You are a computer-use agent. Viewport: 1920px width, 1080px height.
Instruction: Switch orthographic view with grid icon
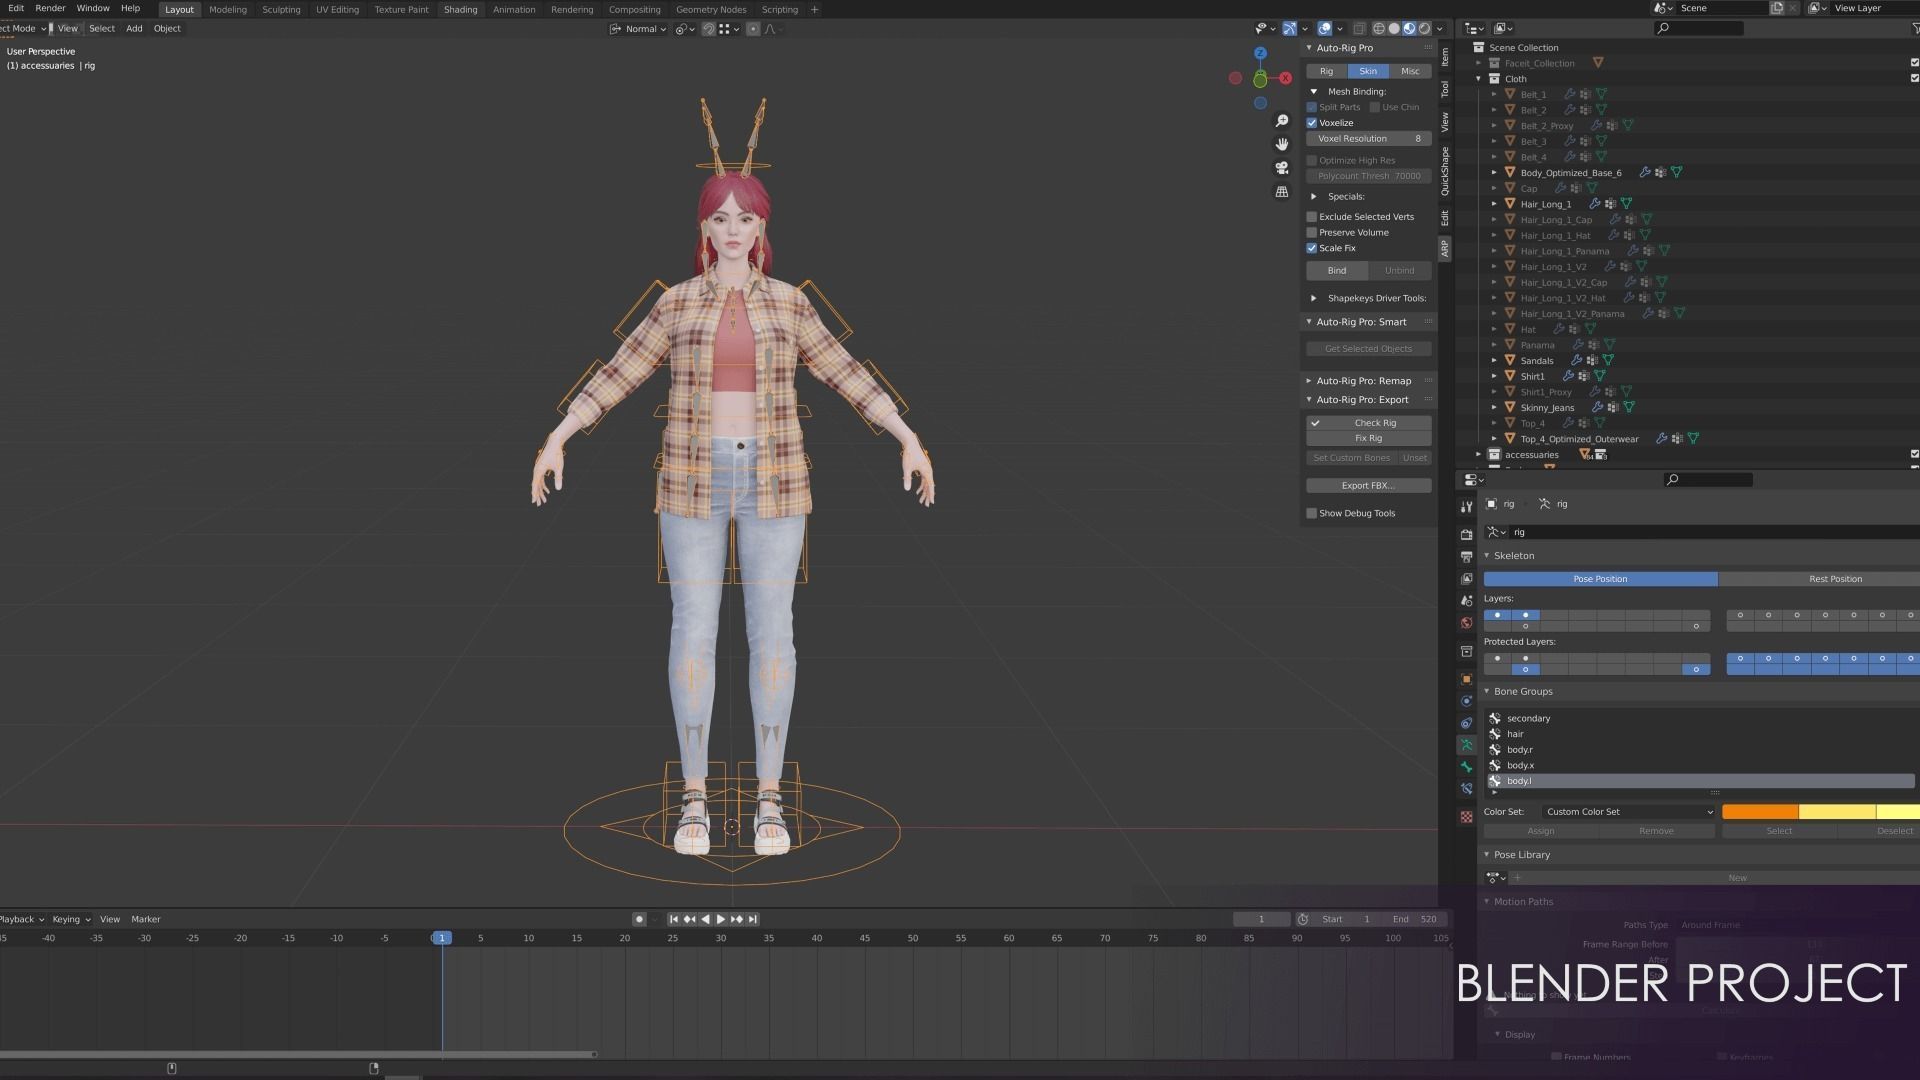[x=1282, y=192]
